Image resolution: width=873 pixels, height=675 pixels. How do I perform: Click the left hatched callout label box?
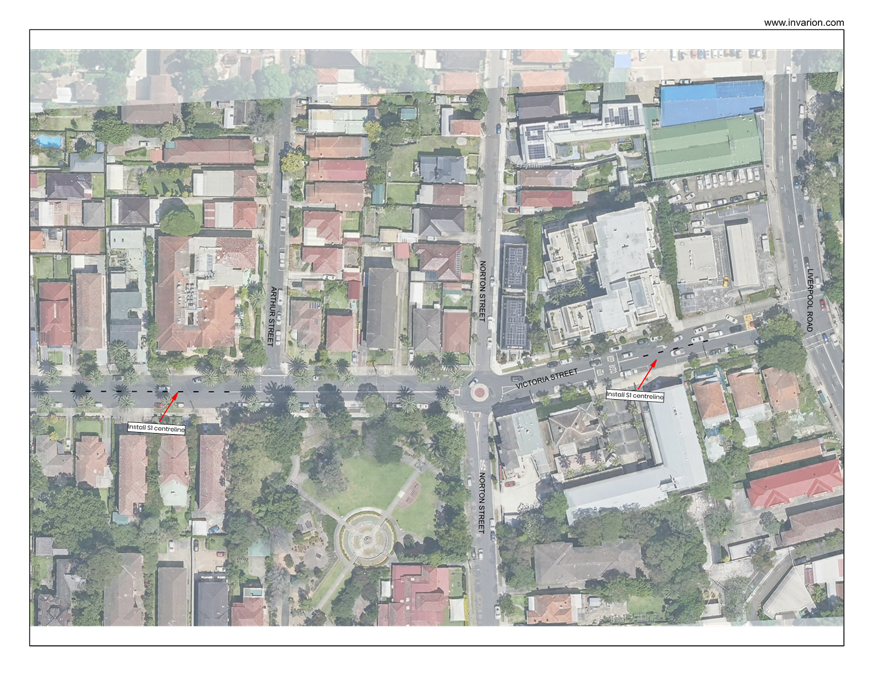157,428
